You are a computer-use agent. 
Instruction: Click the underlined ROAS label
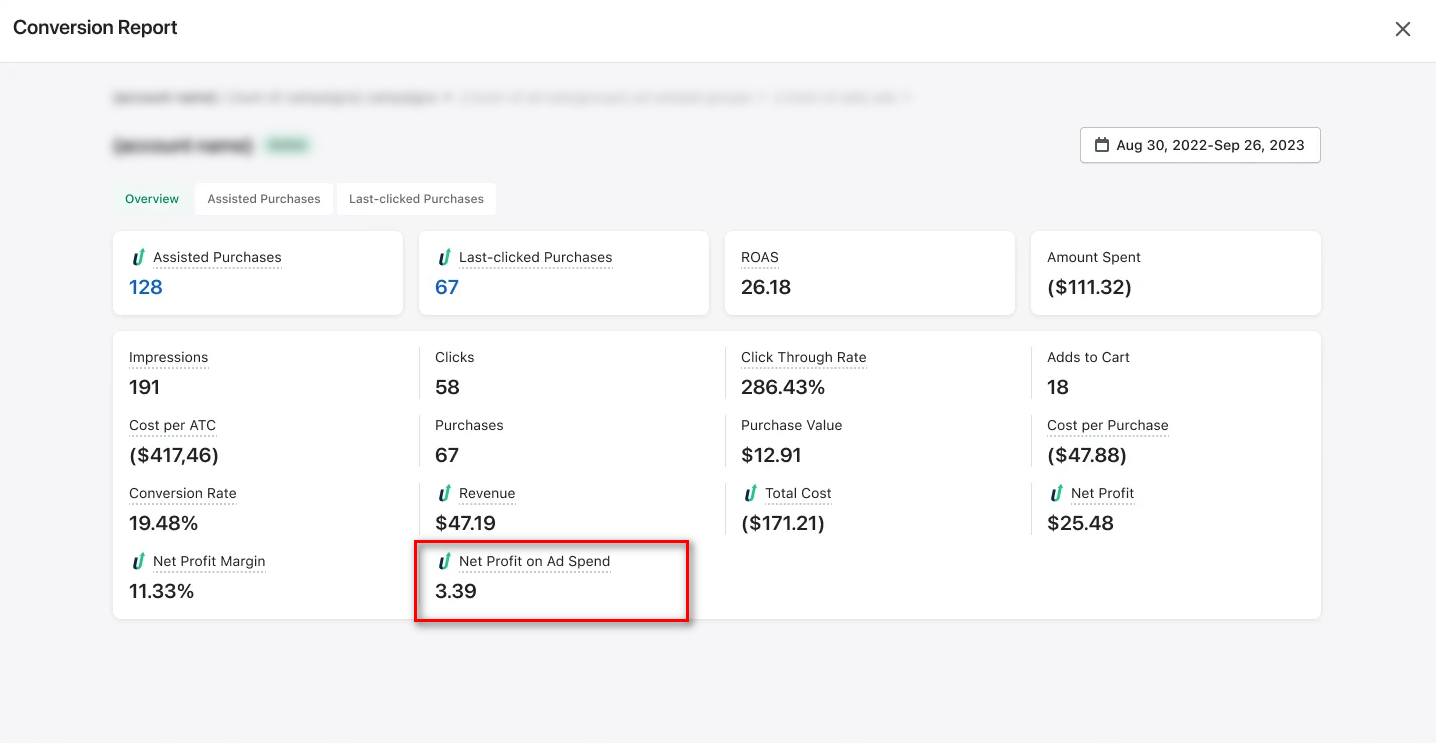(x=759, y=257)
